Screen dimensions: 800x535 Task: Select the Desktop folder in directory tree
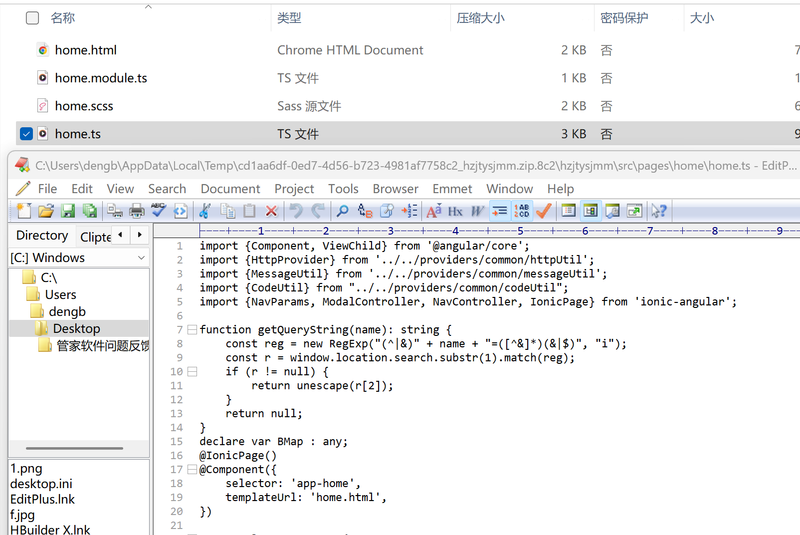[x=76, y=328]
